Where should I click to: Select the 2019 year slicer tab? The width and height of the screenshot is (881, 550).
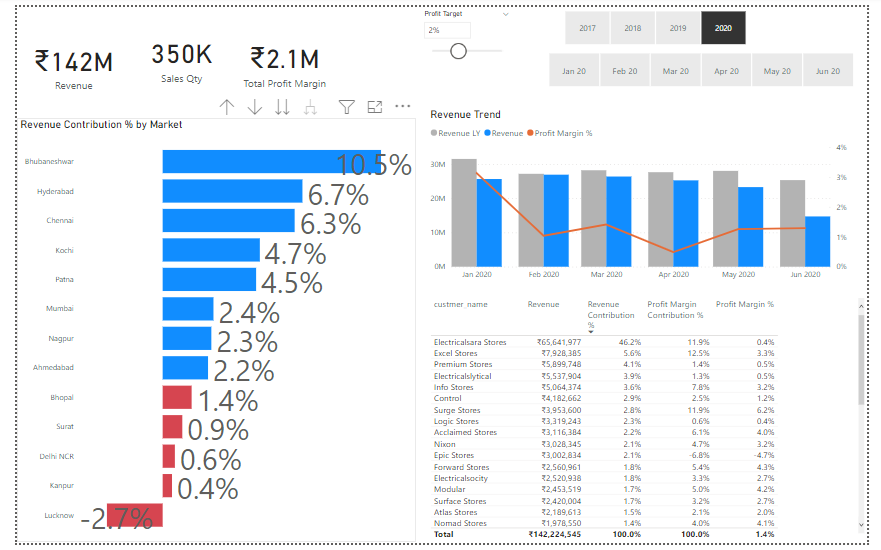tap(678, 28)
